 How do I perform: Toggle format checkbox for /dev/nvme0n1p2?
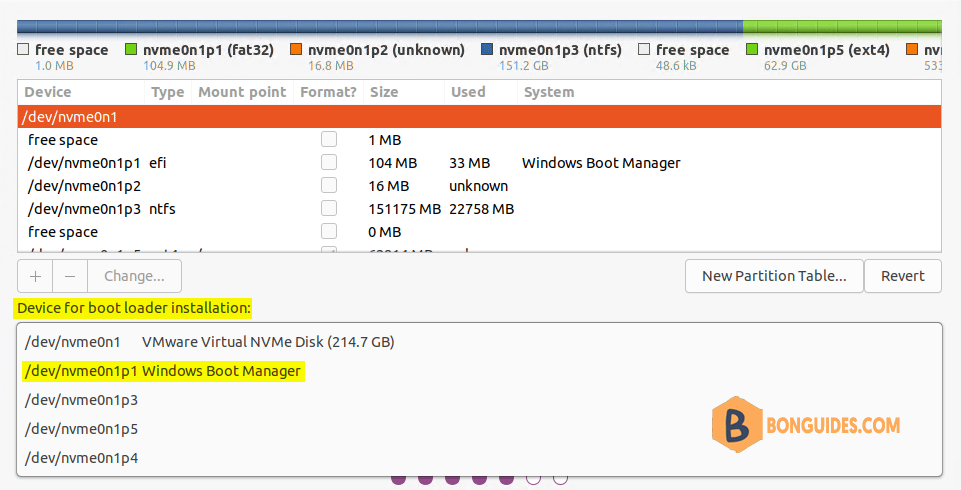pyautogui.click(x=329, y=186)
